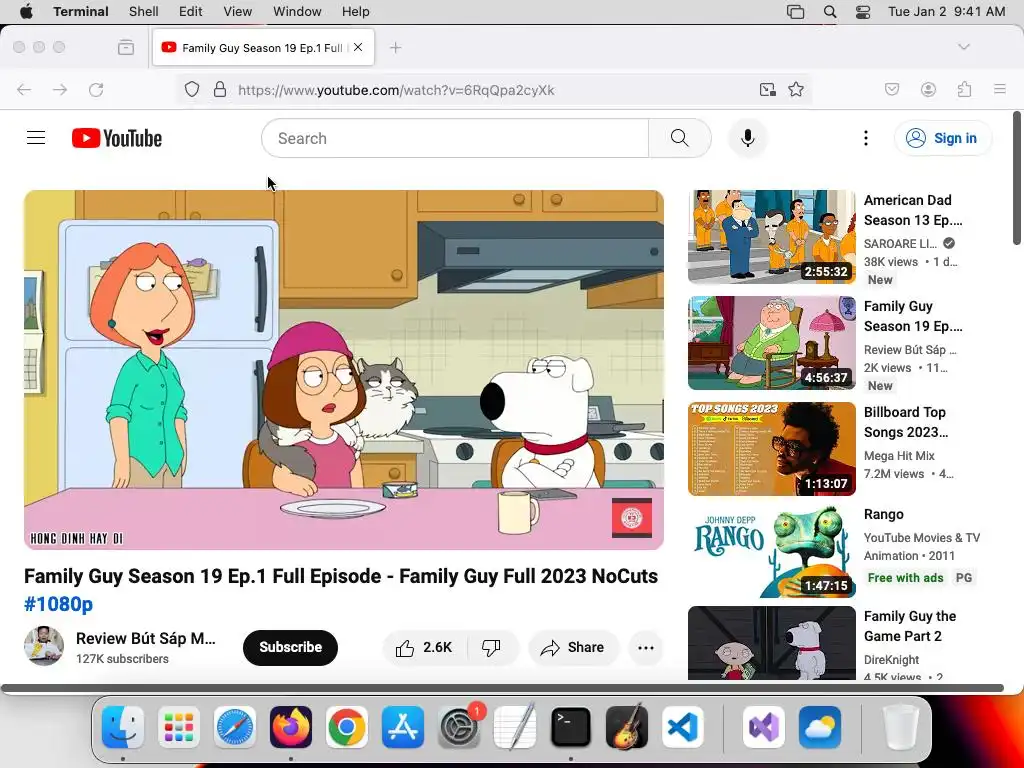The height and width of the screenshot is (768, 1024).
Task: Go forward in Firefox
Action: (60, 89)
